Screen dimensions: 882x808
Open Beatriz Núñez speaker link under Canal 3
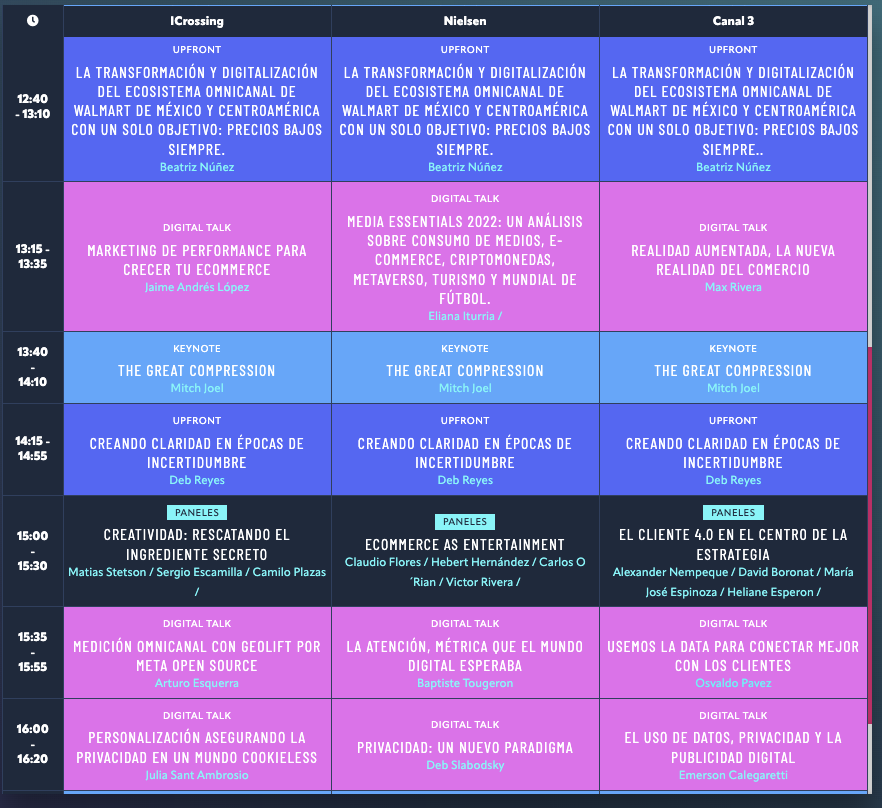[733, 167]
